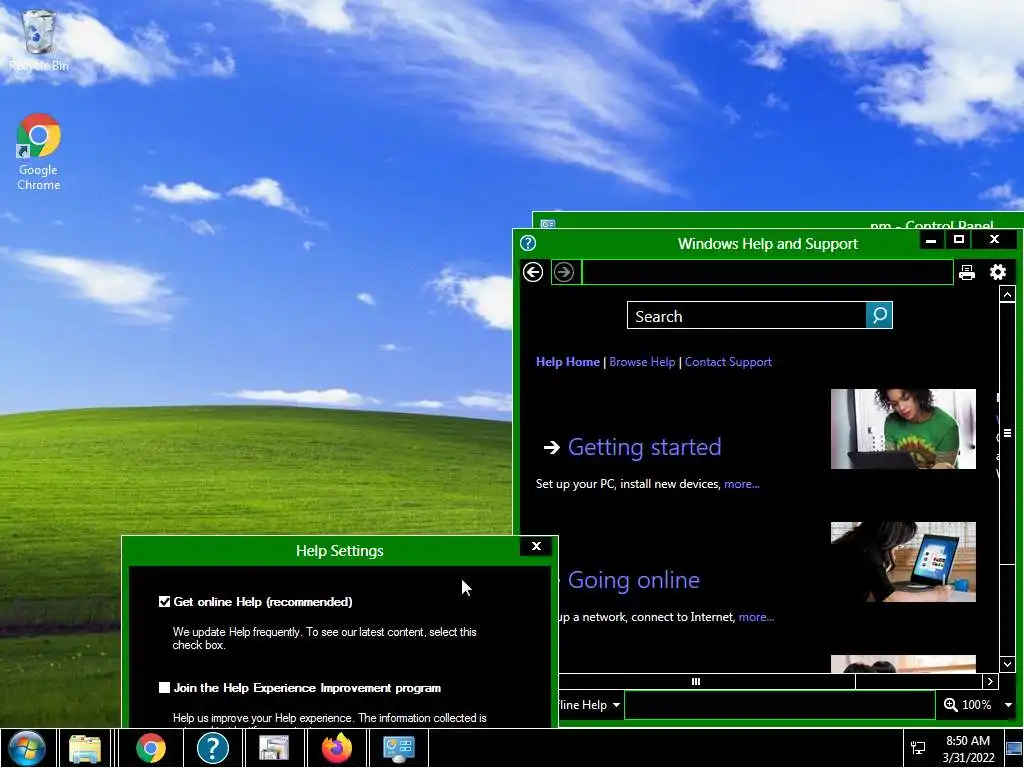Viewport: 1024px width, 768px height.
Task: Click the zoom magnifier icon in the status bar
Action: pos(951,705)
